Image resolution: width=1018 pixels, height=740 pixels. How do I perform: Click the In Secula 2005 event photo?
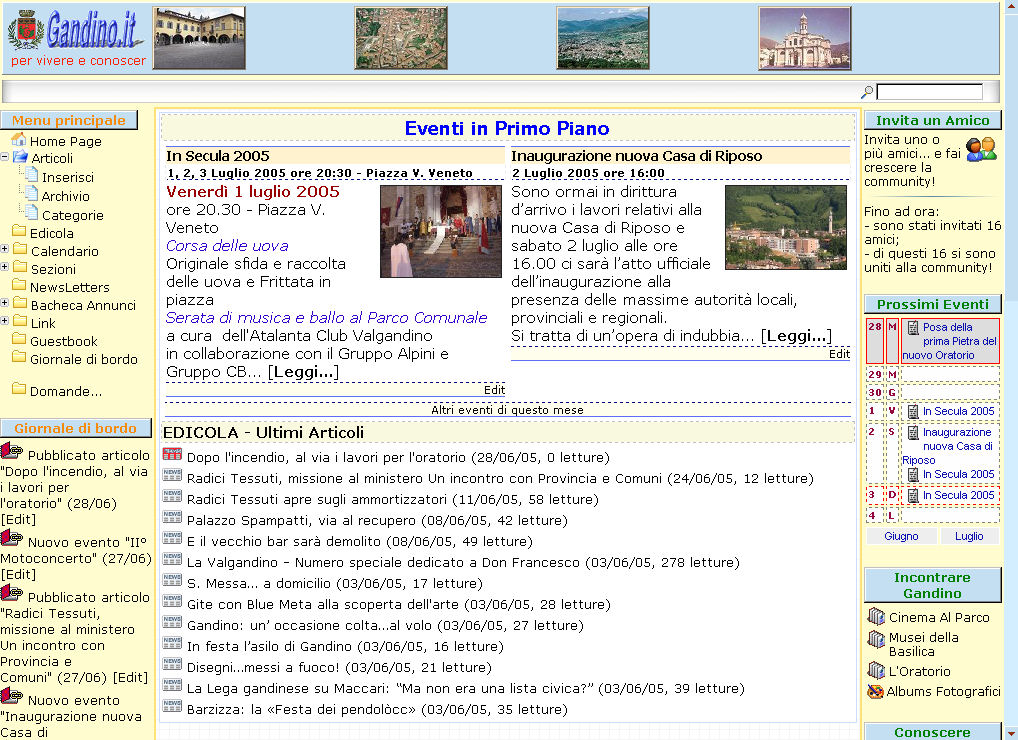pos(440,231)
